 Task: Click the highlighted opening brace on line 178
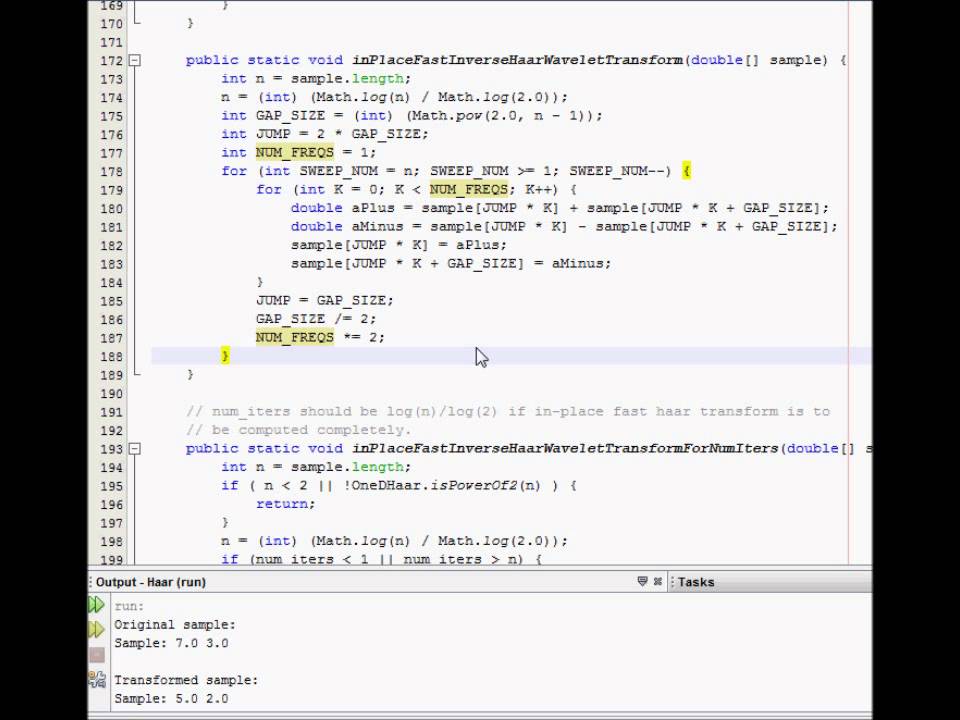pyautogui.click(x=686, y=171)
